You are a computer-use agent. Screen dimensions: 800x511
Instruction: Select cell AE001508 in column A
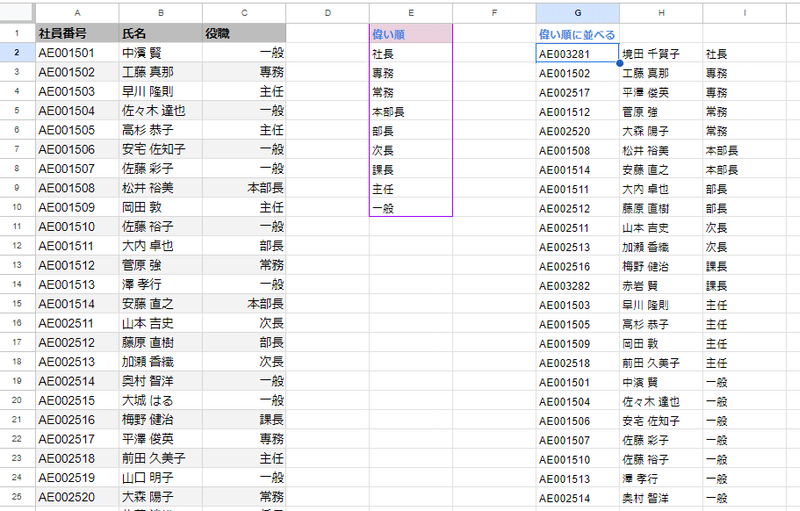click(77, 188)
